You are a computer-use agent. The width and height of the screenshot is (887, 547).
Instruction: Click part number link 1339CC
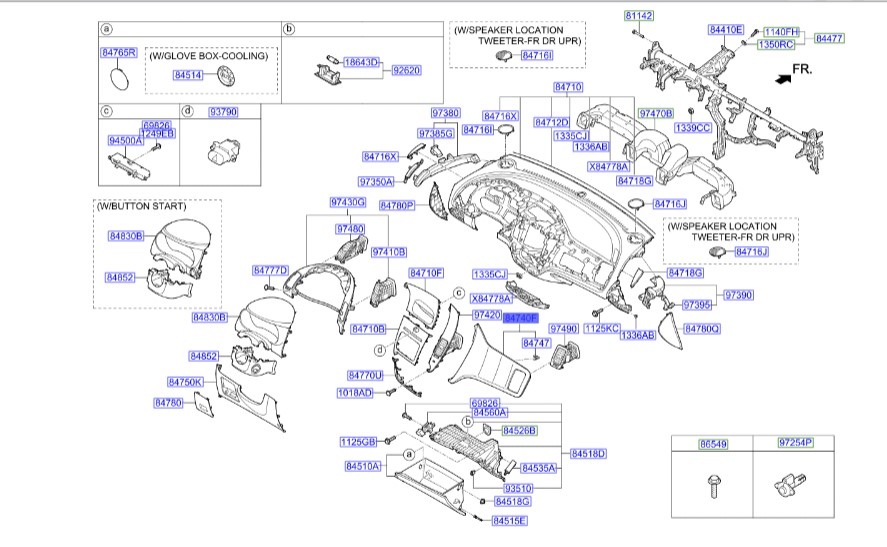click(692, 128)
